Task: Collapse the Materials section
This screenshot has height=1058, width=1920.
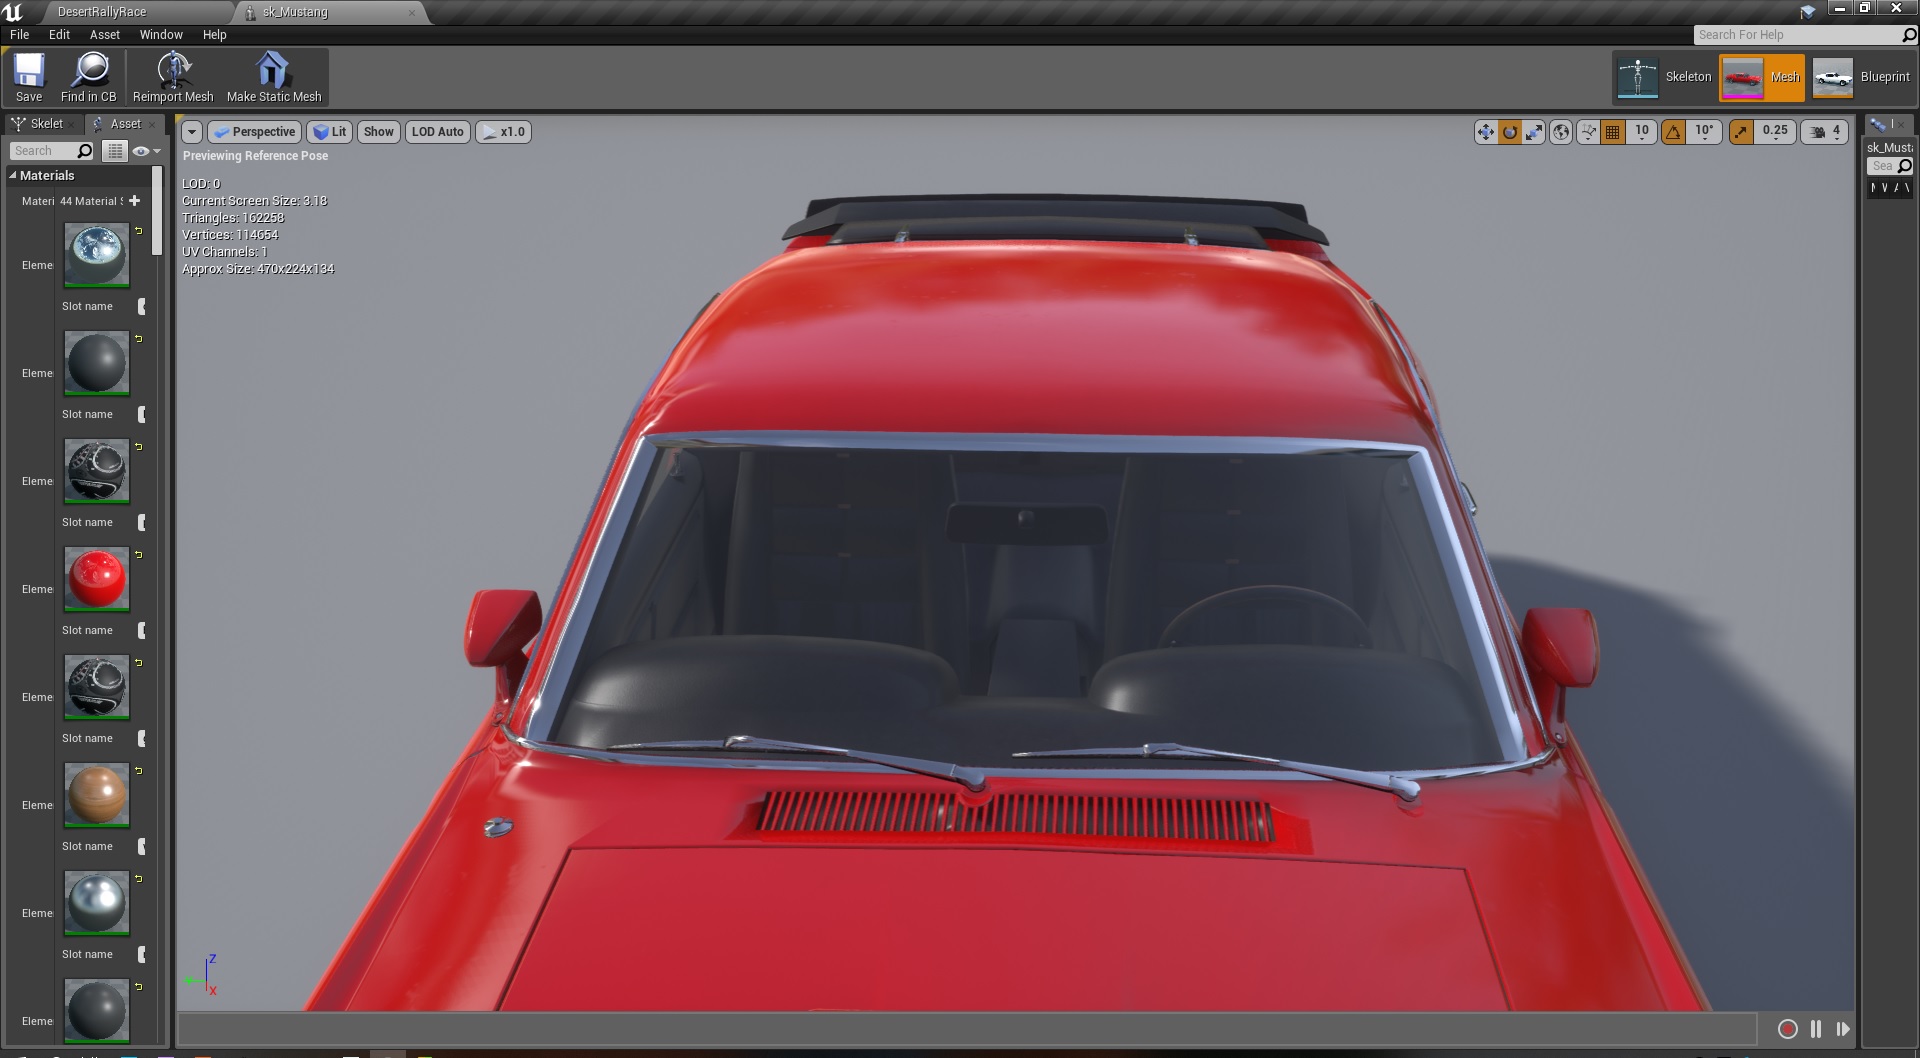Action: click(12, 175)
